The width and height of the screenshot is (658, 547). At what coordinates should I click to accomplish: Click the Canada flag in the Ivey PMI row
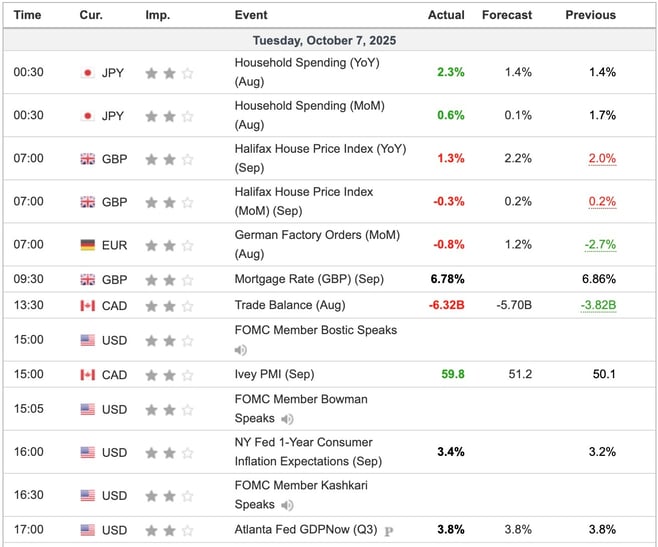87,375
